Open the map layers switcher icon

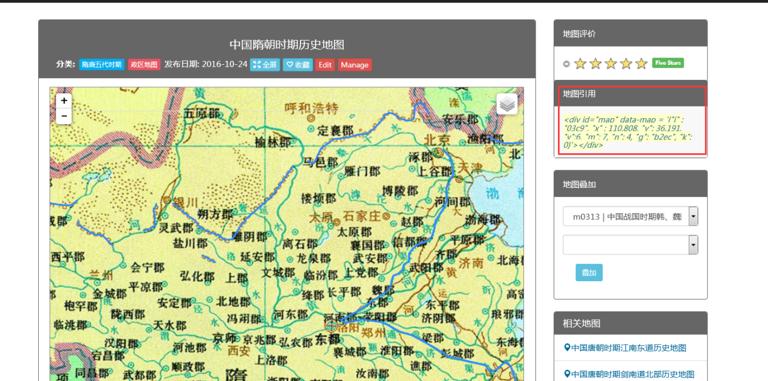click(x=507, y=104)
